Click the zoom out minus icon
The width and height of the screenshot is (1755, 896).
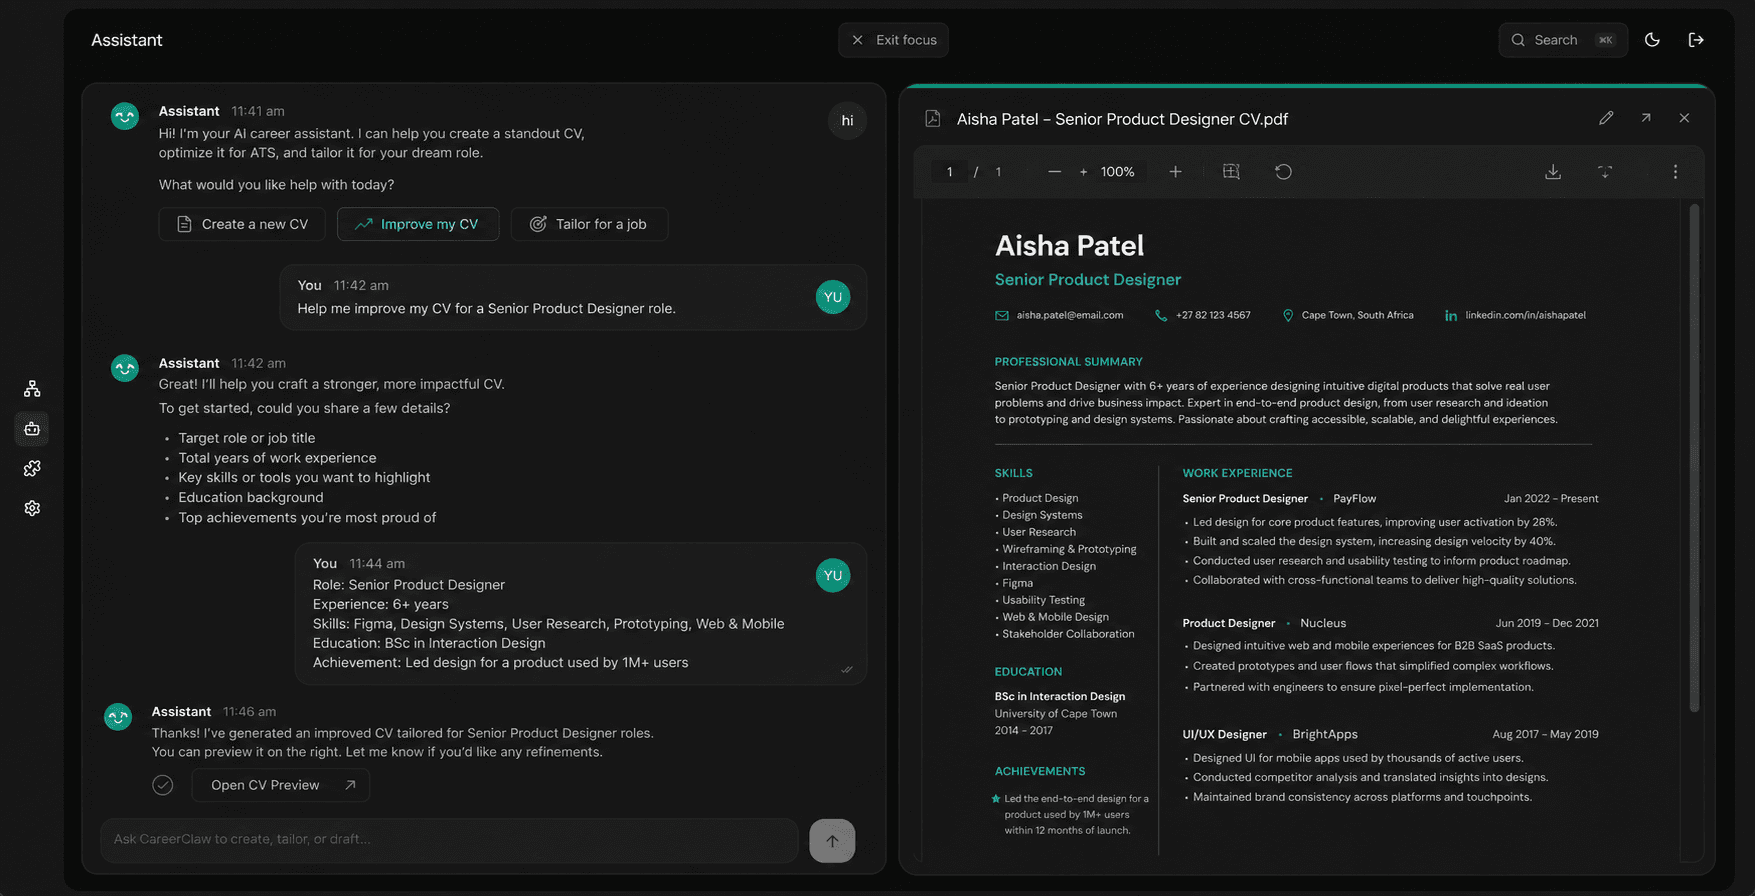[1054, 172]
